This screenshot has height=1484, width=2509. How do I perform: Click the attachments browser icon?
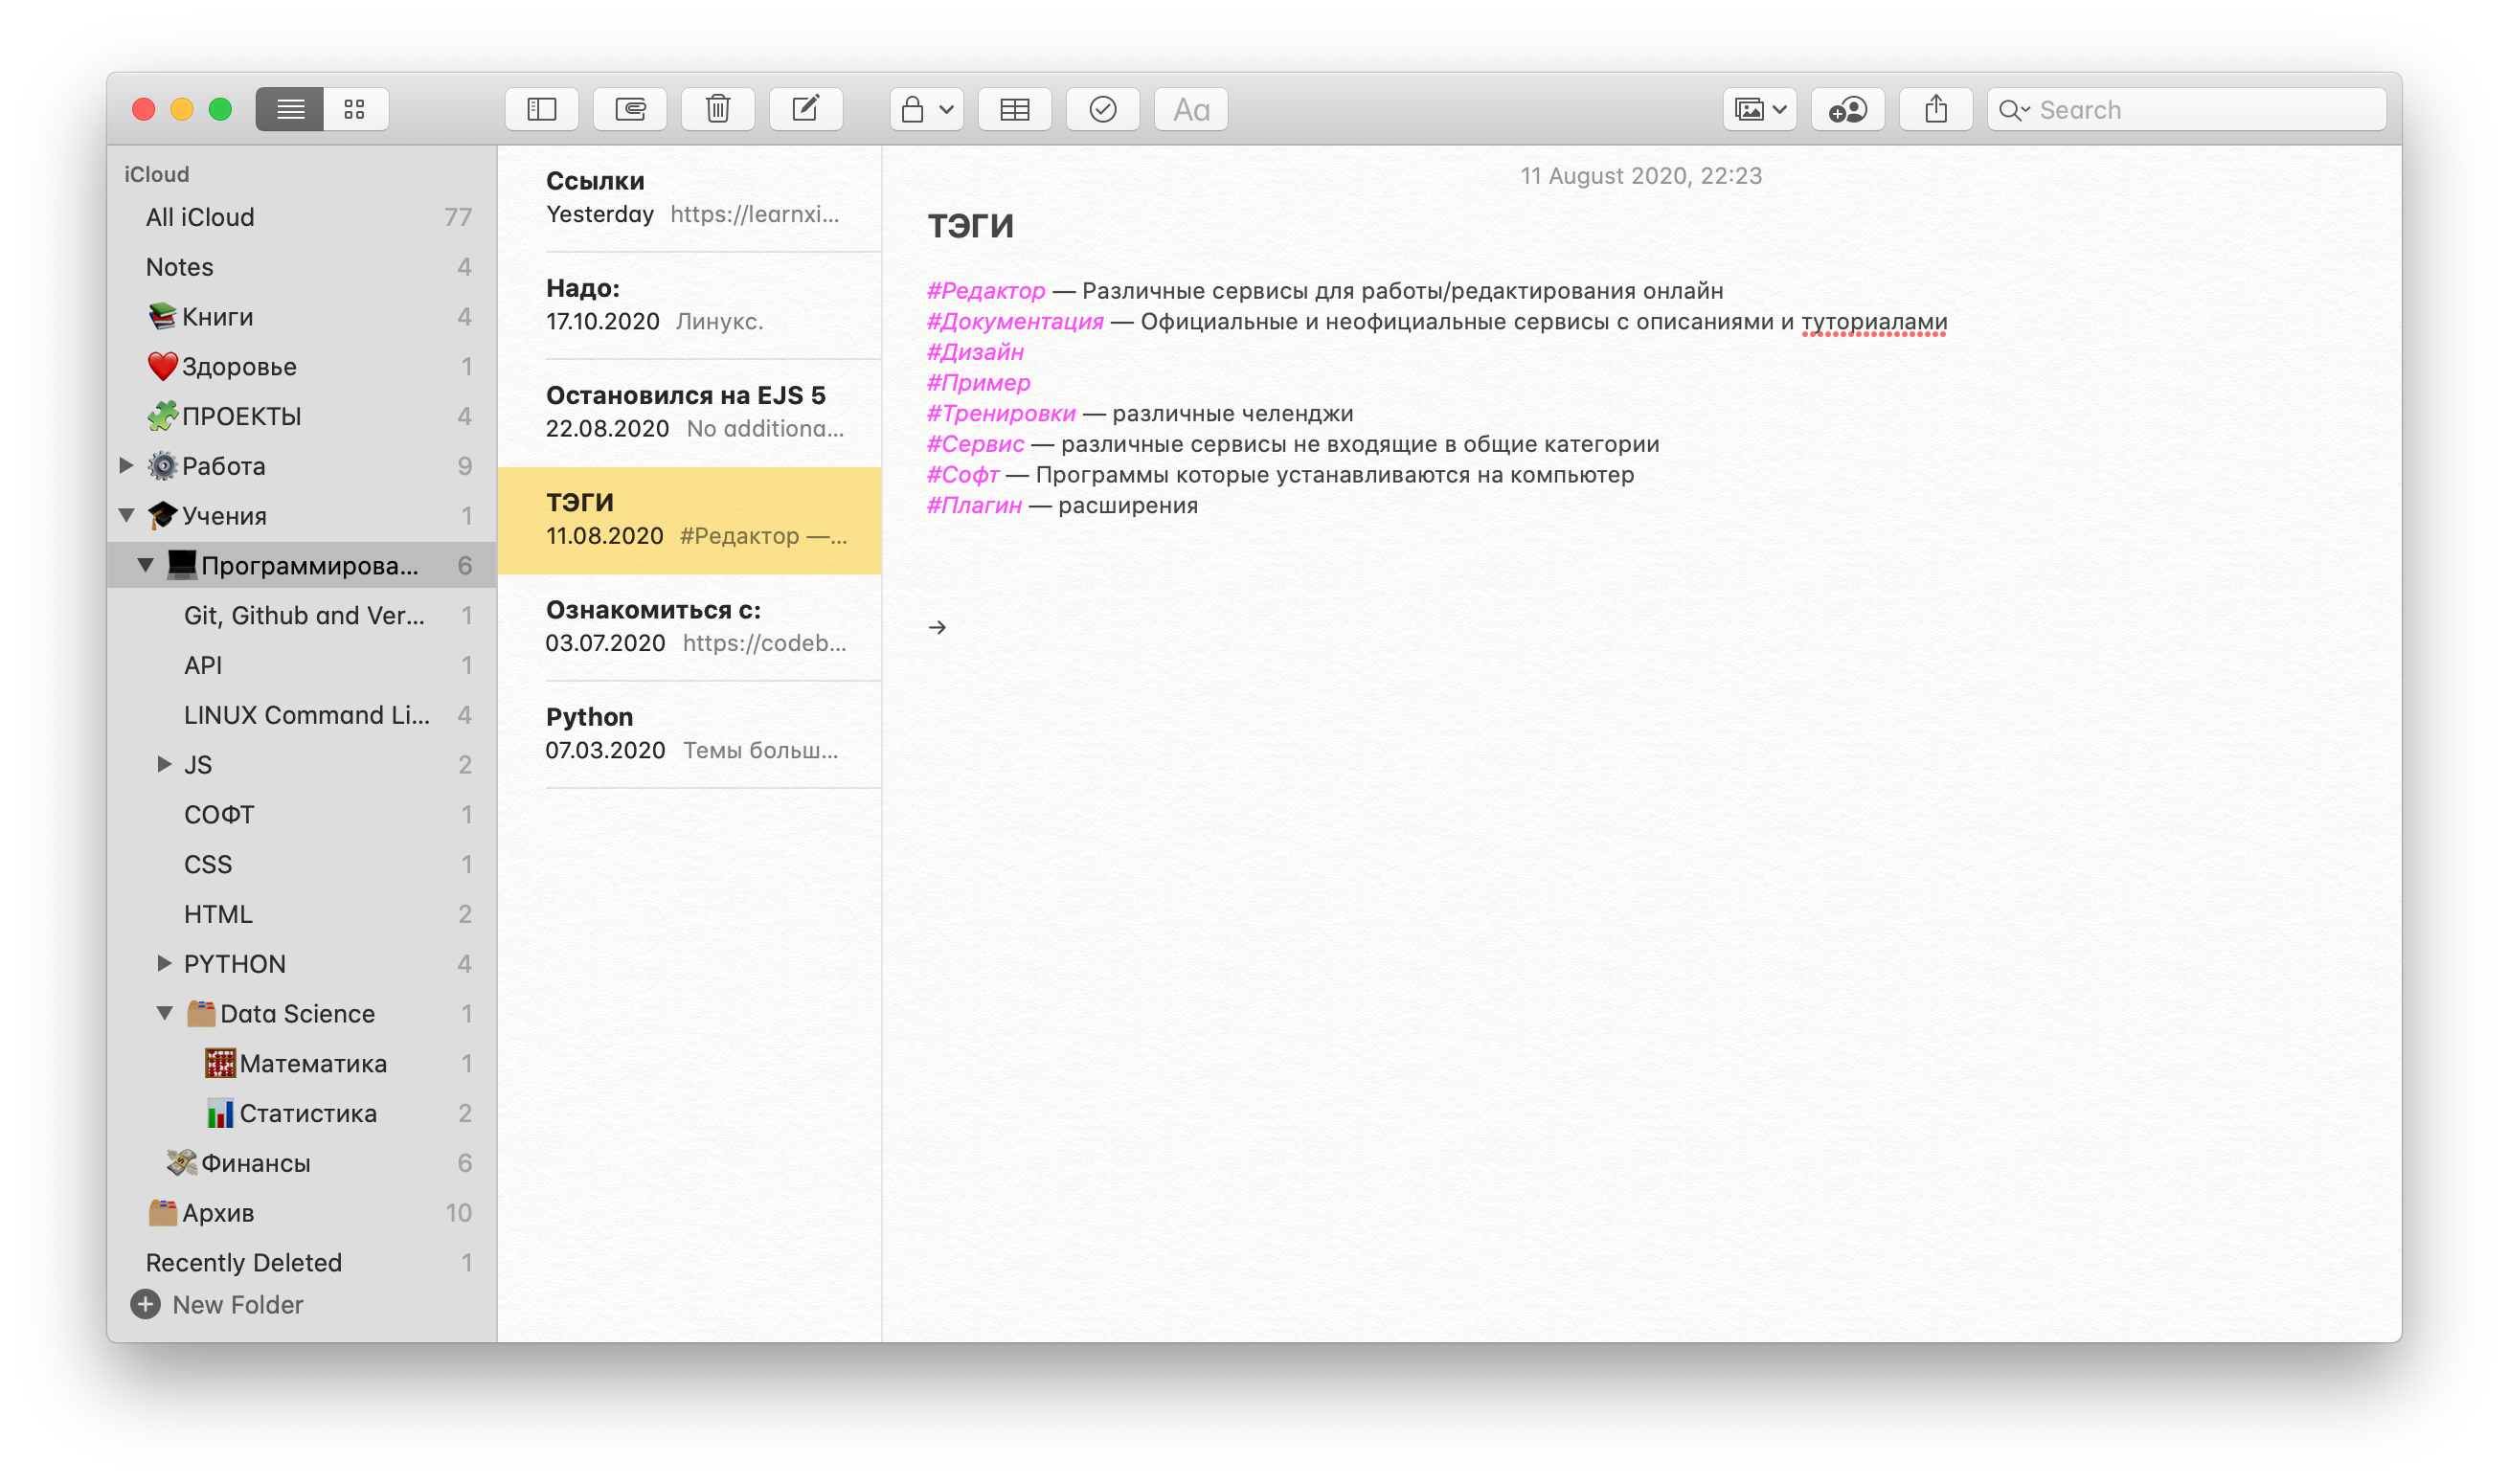point(629,109)
